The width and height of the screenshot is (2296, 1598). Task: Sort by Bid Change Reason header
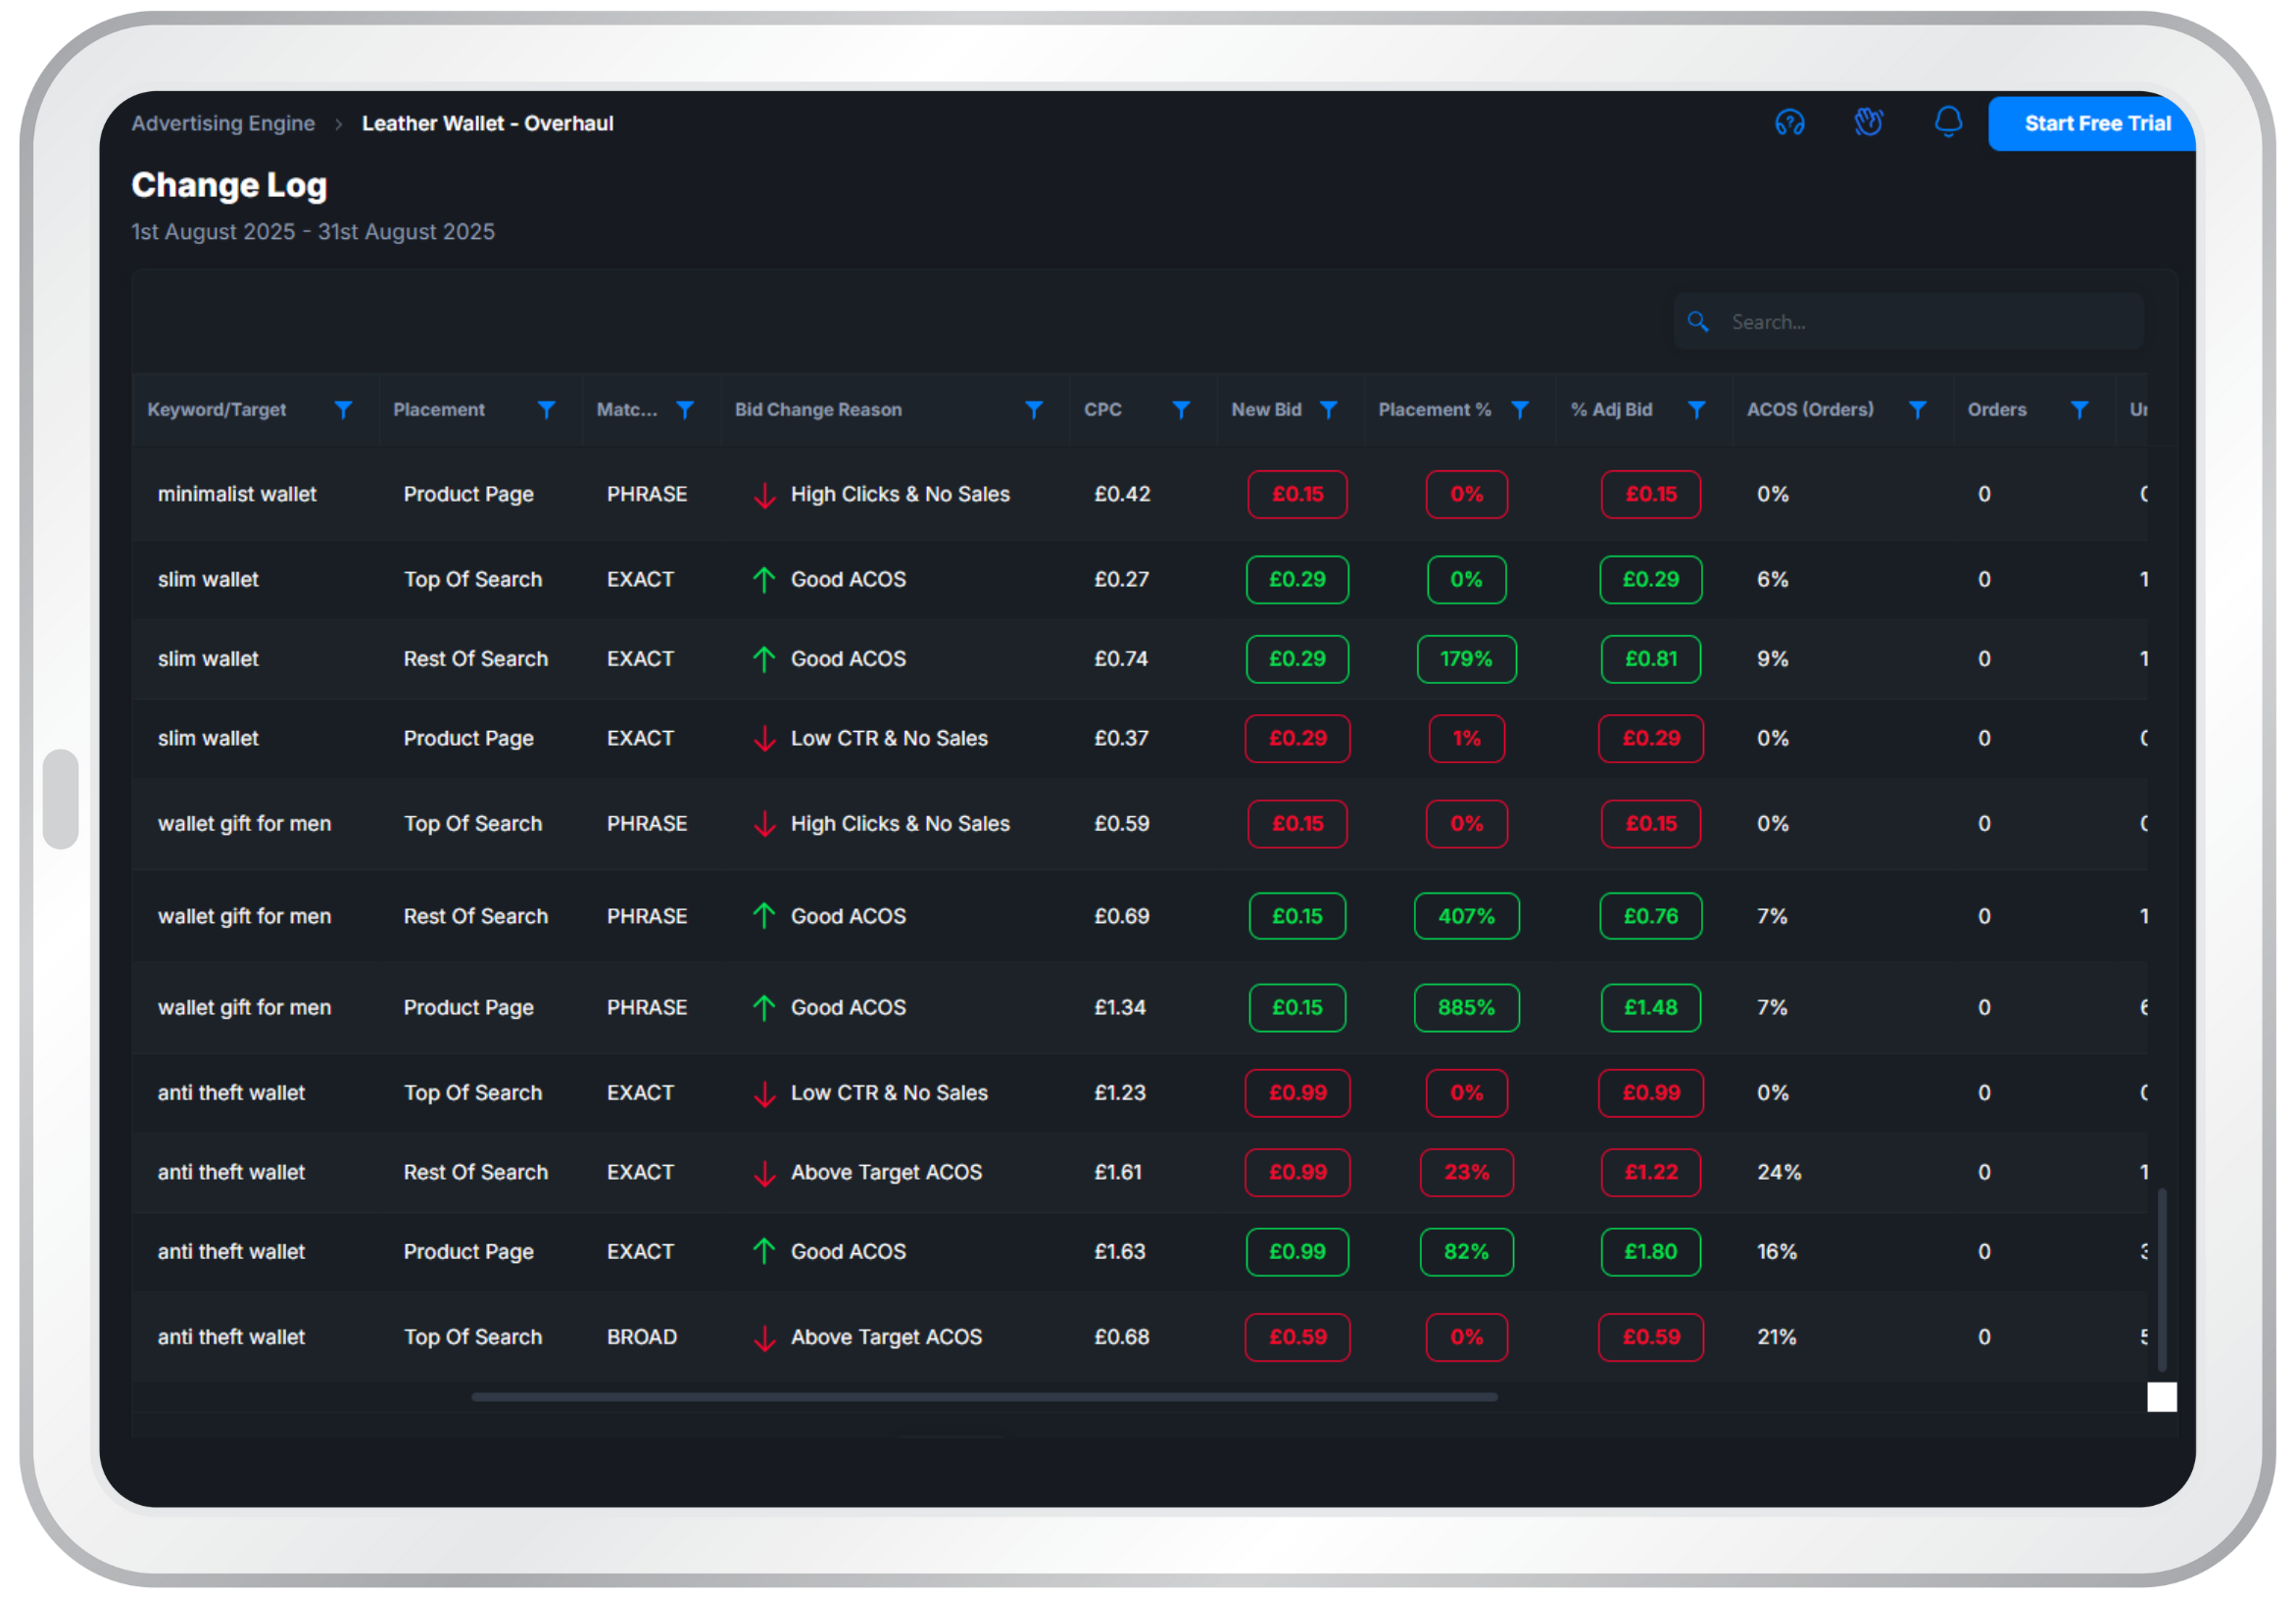[818, 410]
